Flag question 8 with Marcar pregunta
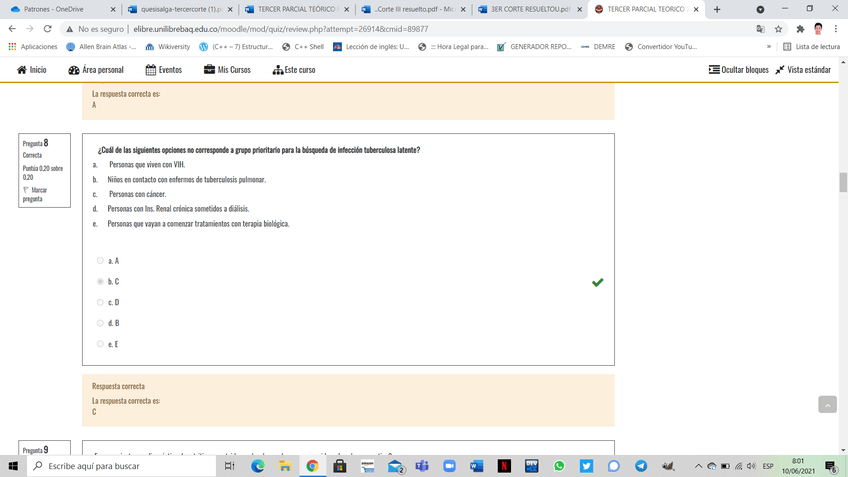This screenshot has height=477, width=848. click(35, 194)
